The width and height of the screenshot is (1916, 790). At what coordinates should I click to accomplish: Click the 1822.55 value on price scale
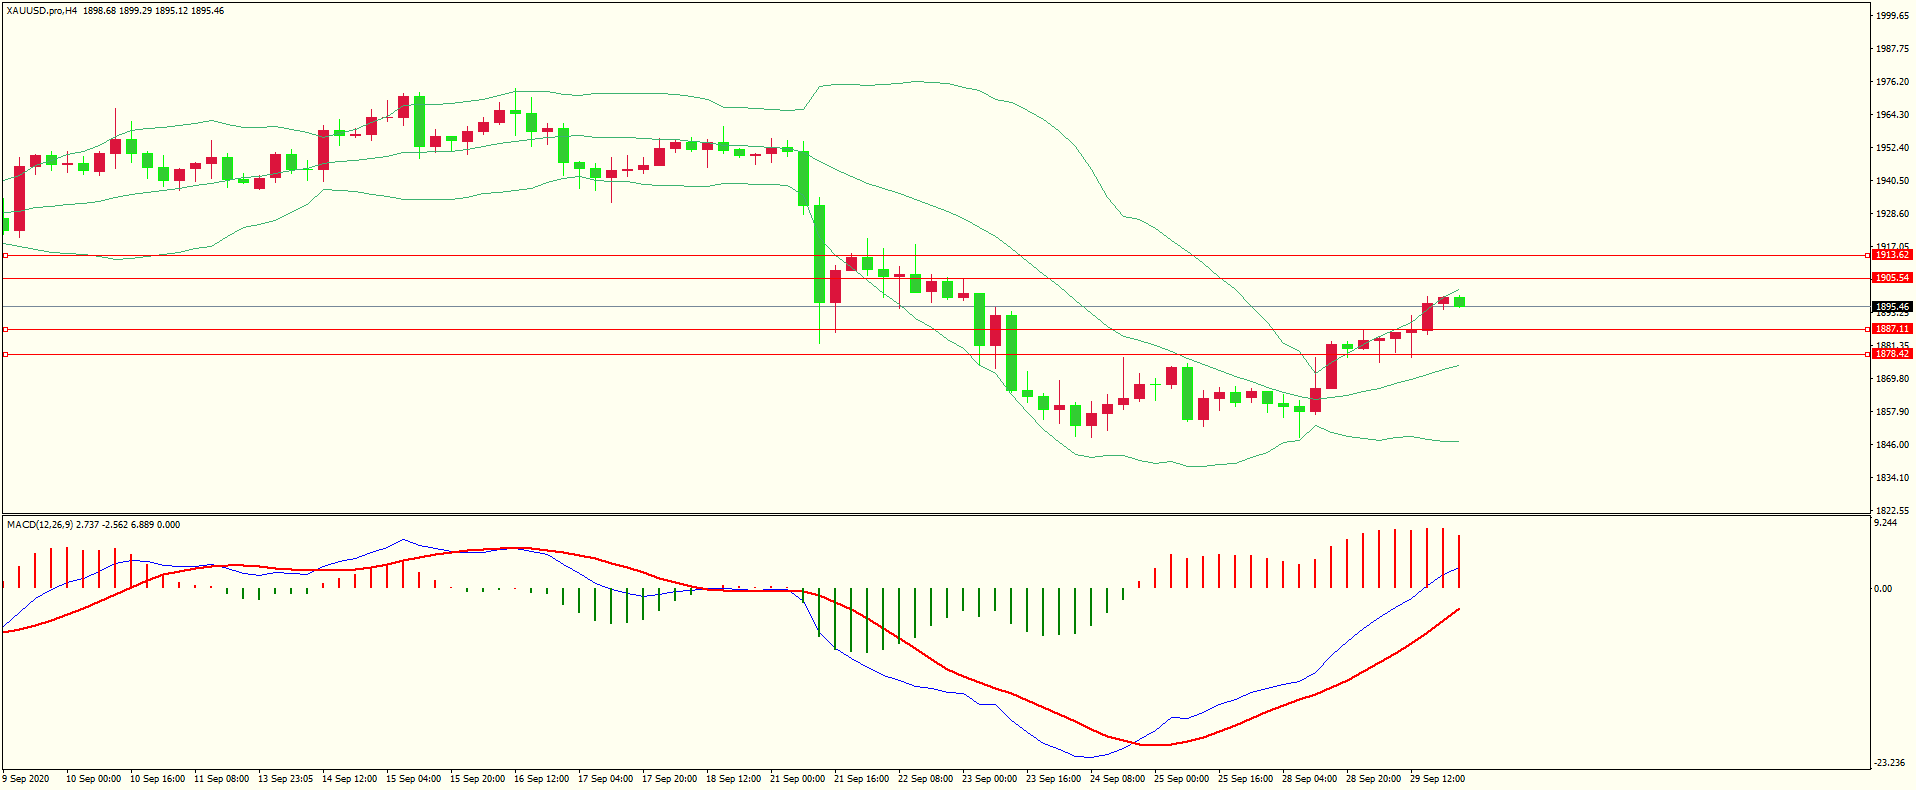pyautogui.click(x=1893, y=511)
